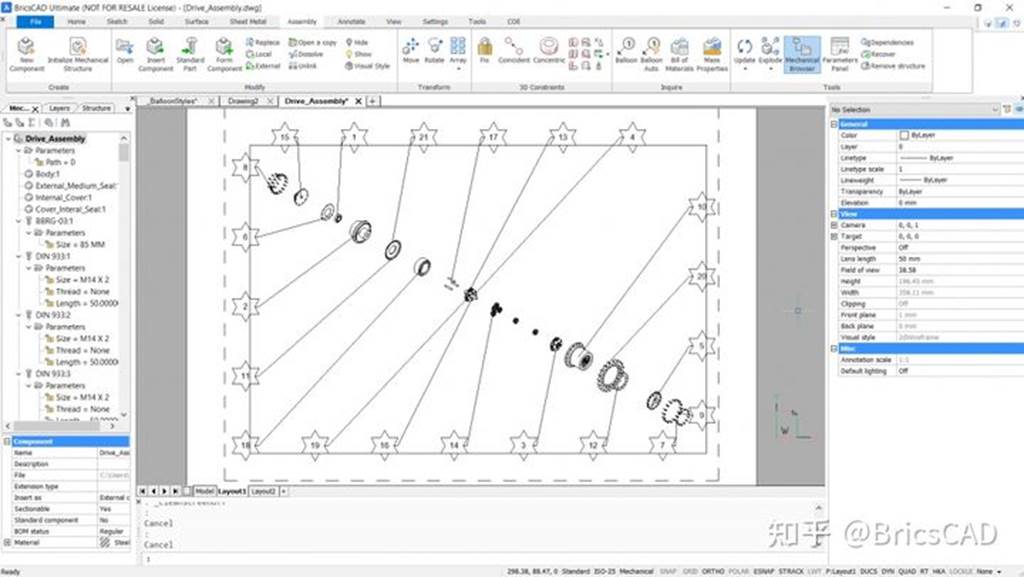Expand the Camera property row
The width and height of the screenshot is (1024, 577).
coord(834,225)
